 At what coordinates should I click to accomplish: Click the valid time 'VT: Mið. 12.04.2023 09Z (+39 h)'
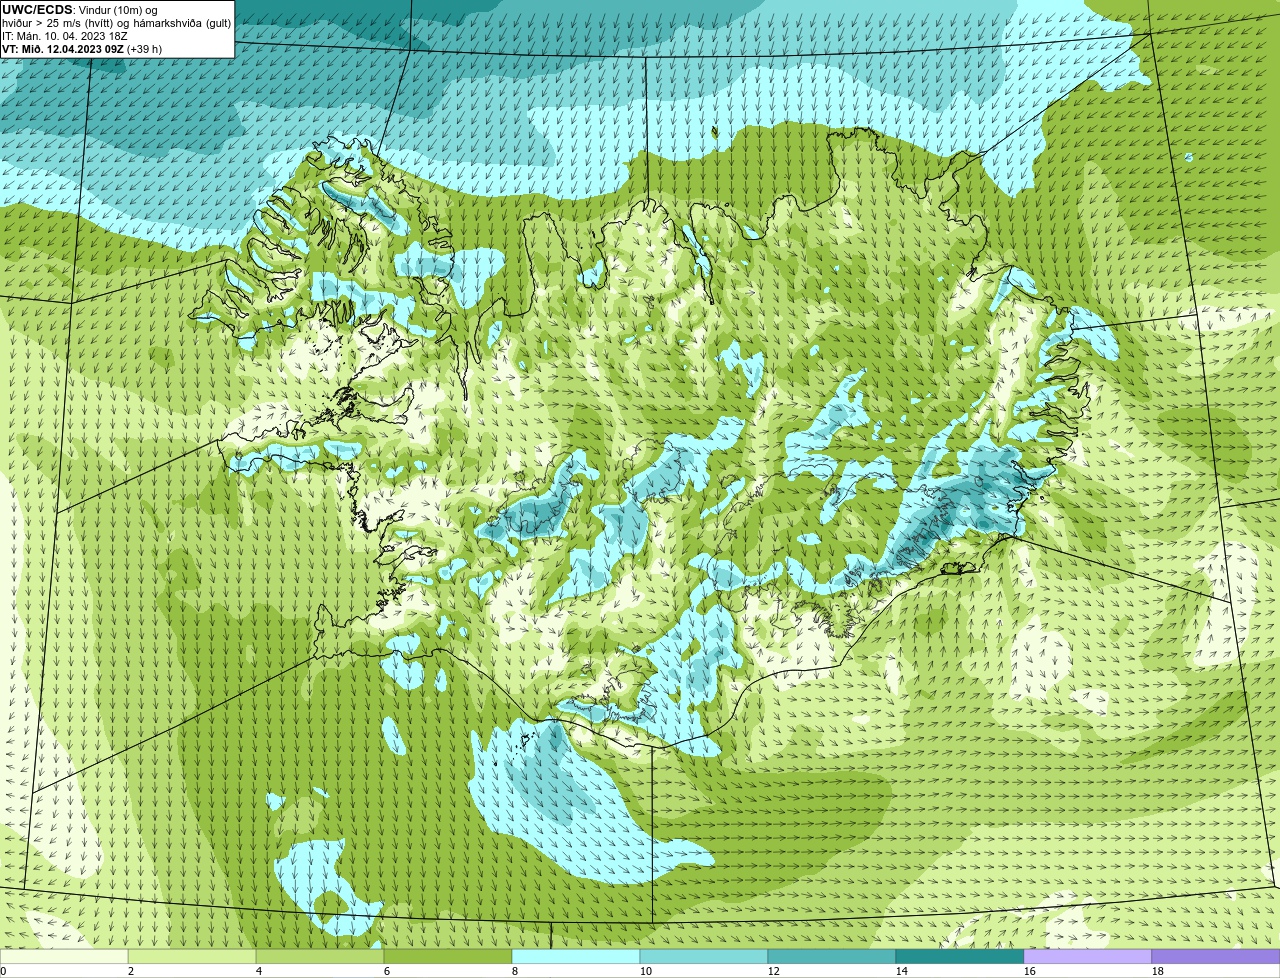pos(82,49)
